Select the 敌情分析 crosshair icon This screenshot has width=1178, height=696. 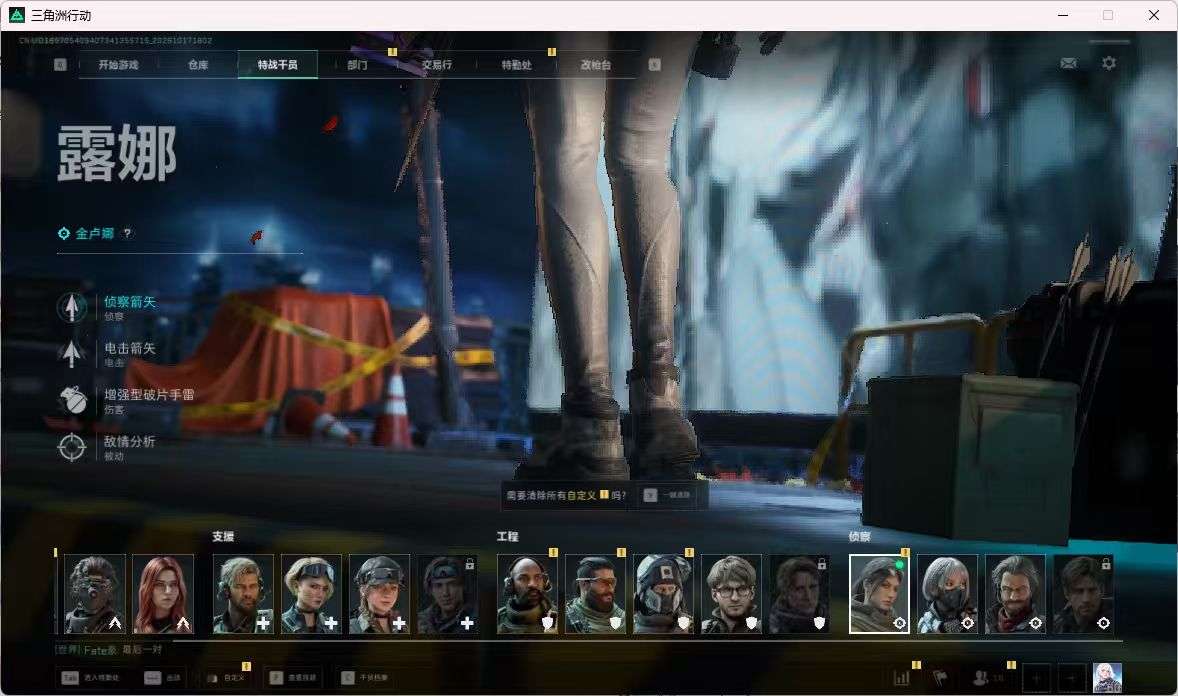tap(72, 447)
